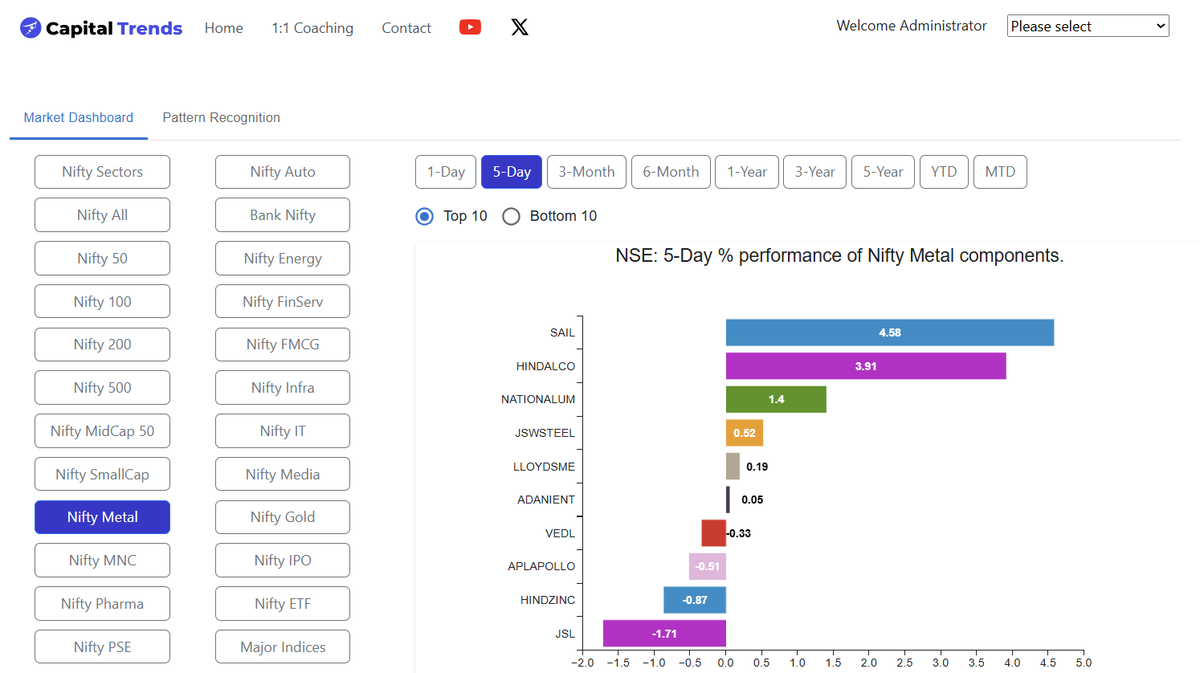
Task: Select the Nifty MidCap 50 button
Action: click(x=102, y=431)
